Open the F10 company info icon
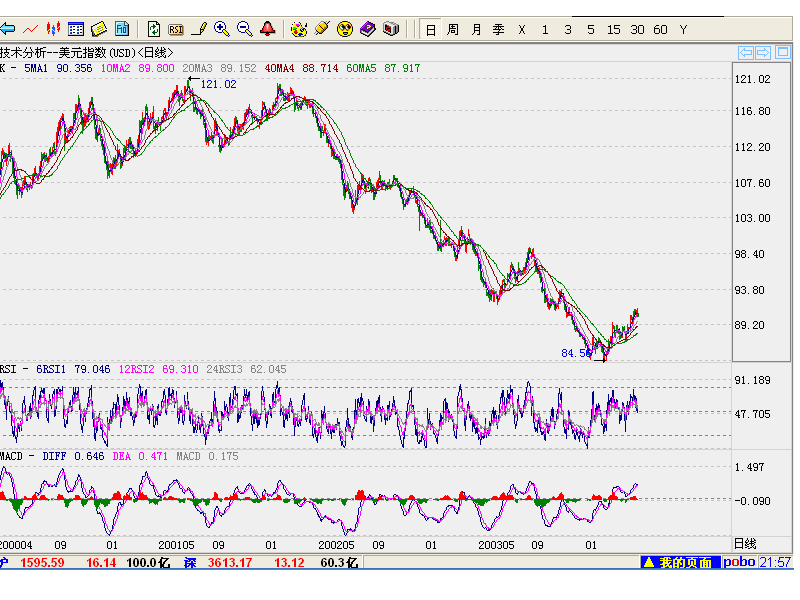800x600 pixels. 122,29
